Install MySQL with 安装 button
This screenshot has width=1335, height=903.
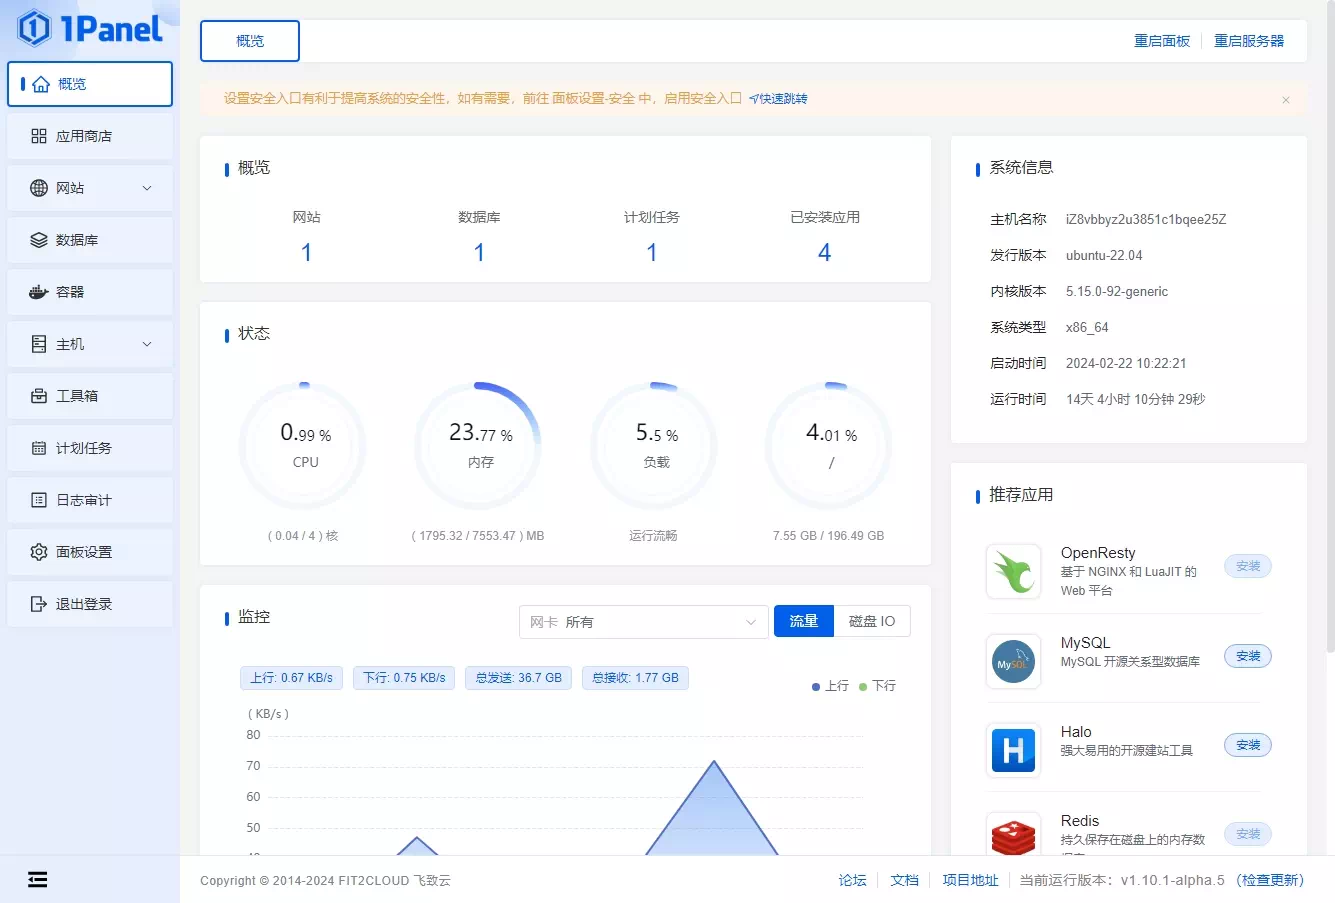coord(1248,656)
